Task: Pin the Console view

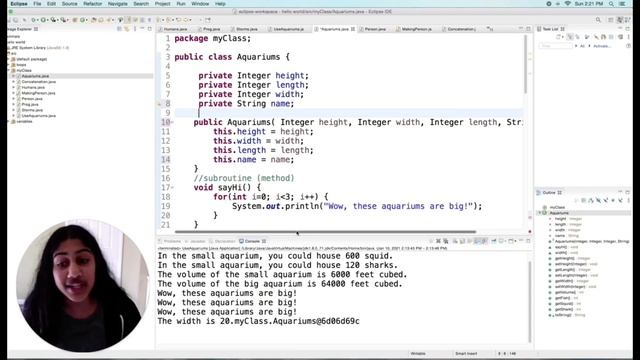Action: coord(493,241)
